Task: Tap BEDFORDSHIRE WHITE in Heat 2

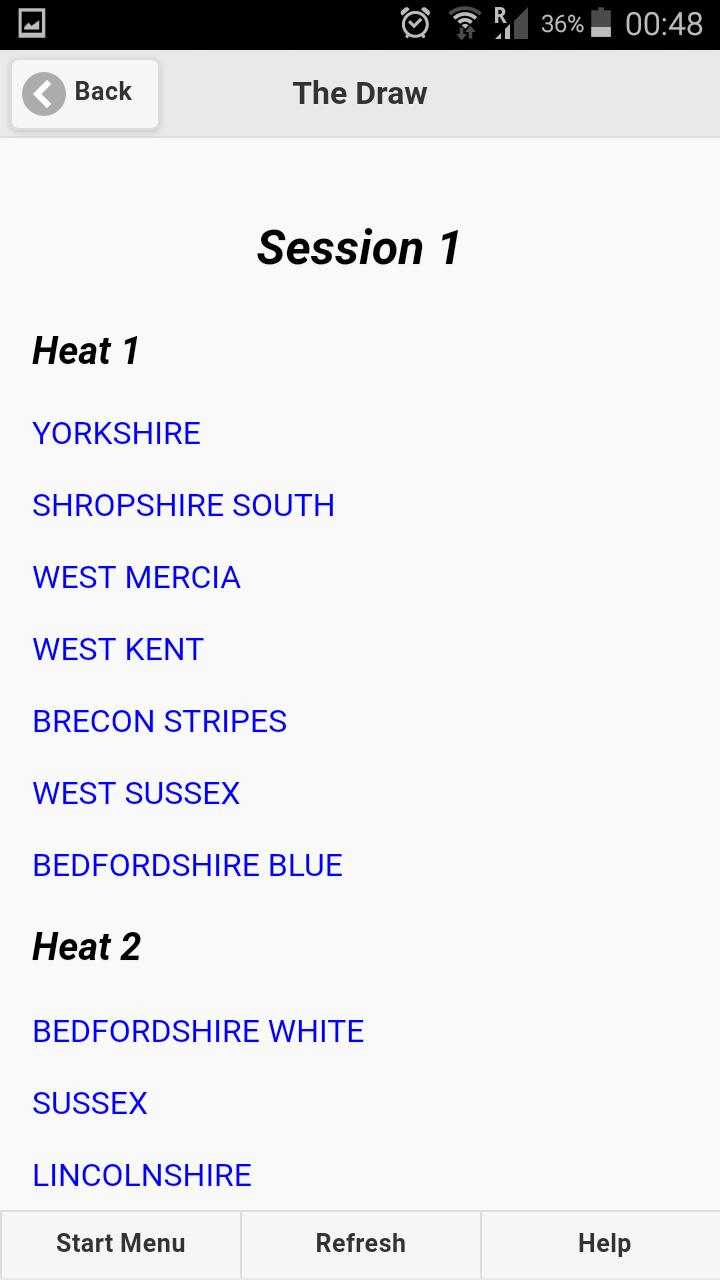Action: [x=198, y=1031]
